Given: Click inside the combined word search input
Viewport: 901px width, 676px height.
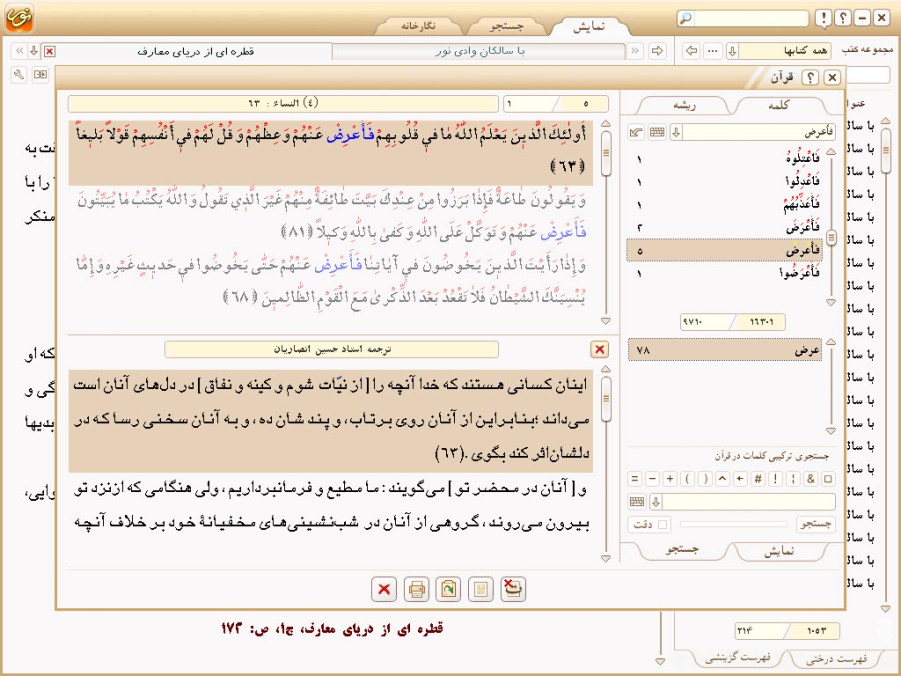Looking at the screenshot, I should [748, 502].
